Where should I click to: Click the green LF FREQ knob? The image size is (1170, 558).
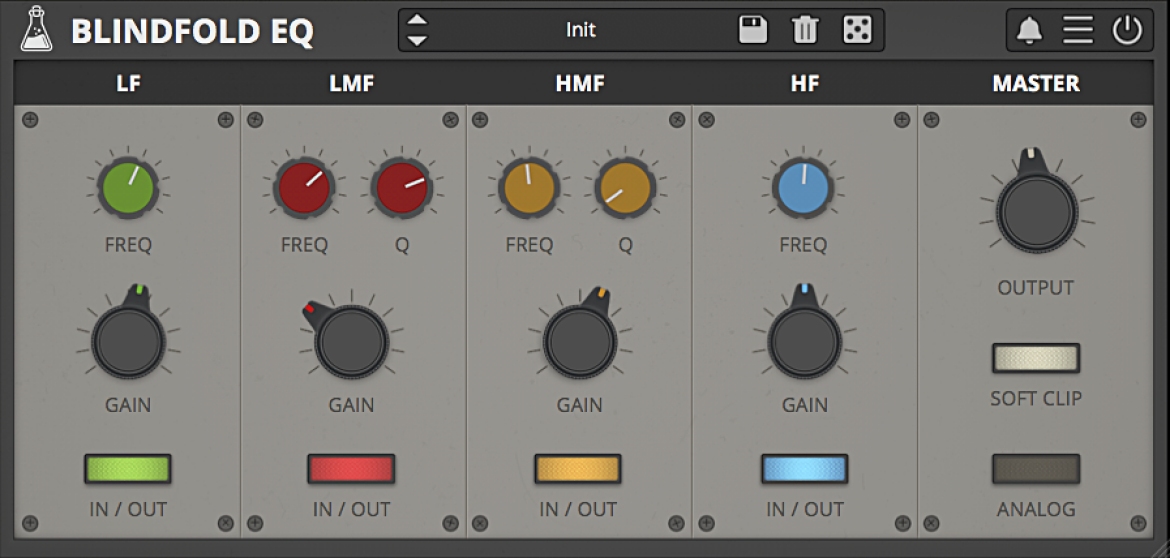click(128, 187)
